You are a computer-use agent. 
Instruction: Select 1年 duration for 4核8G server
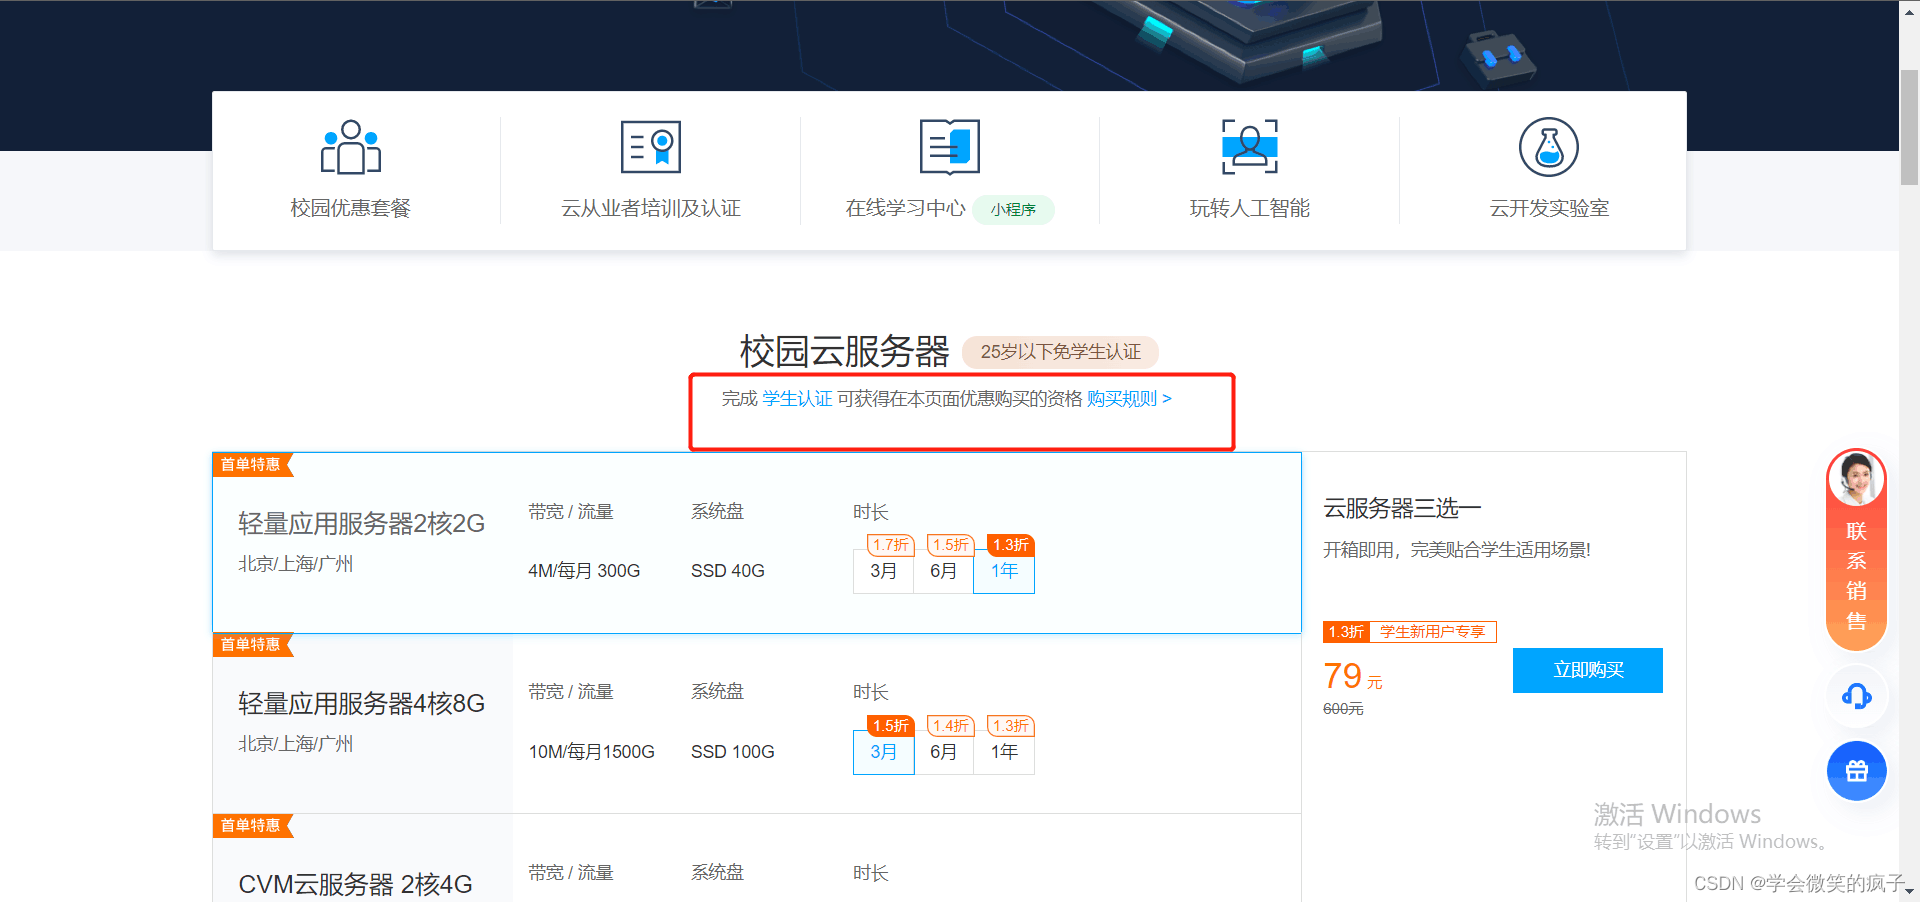click(1004, 752)
